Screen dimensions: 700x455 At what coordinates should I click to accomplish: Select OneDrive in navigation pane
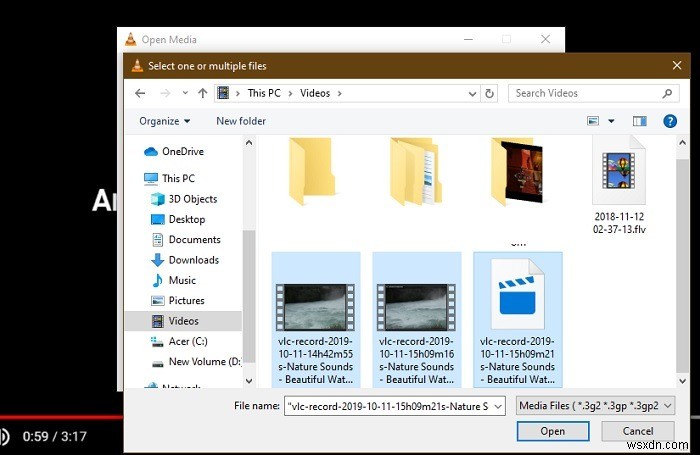pos(183,151)
